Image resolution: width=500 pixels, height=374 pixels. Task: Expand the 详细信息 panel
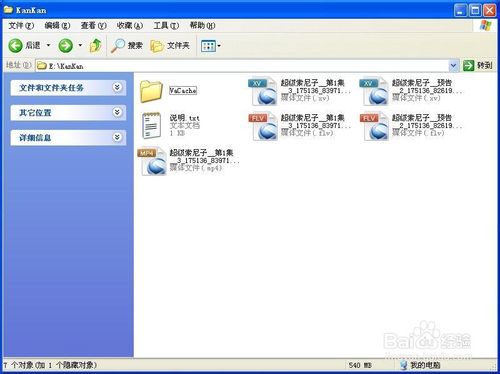pyautogui.click(x=68, y=137)
